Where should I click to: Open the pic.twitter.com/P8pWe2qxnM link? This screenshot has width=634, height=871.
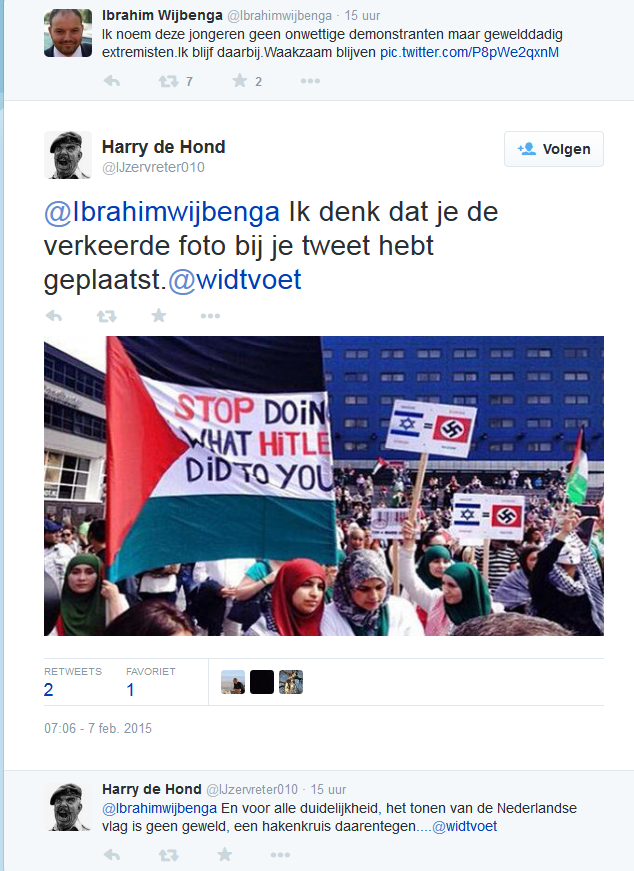click(x=470, y=53)
